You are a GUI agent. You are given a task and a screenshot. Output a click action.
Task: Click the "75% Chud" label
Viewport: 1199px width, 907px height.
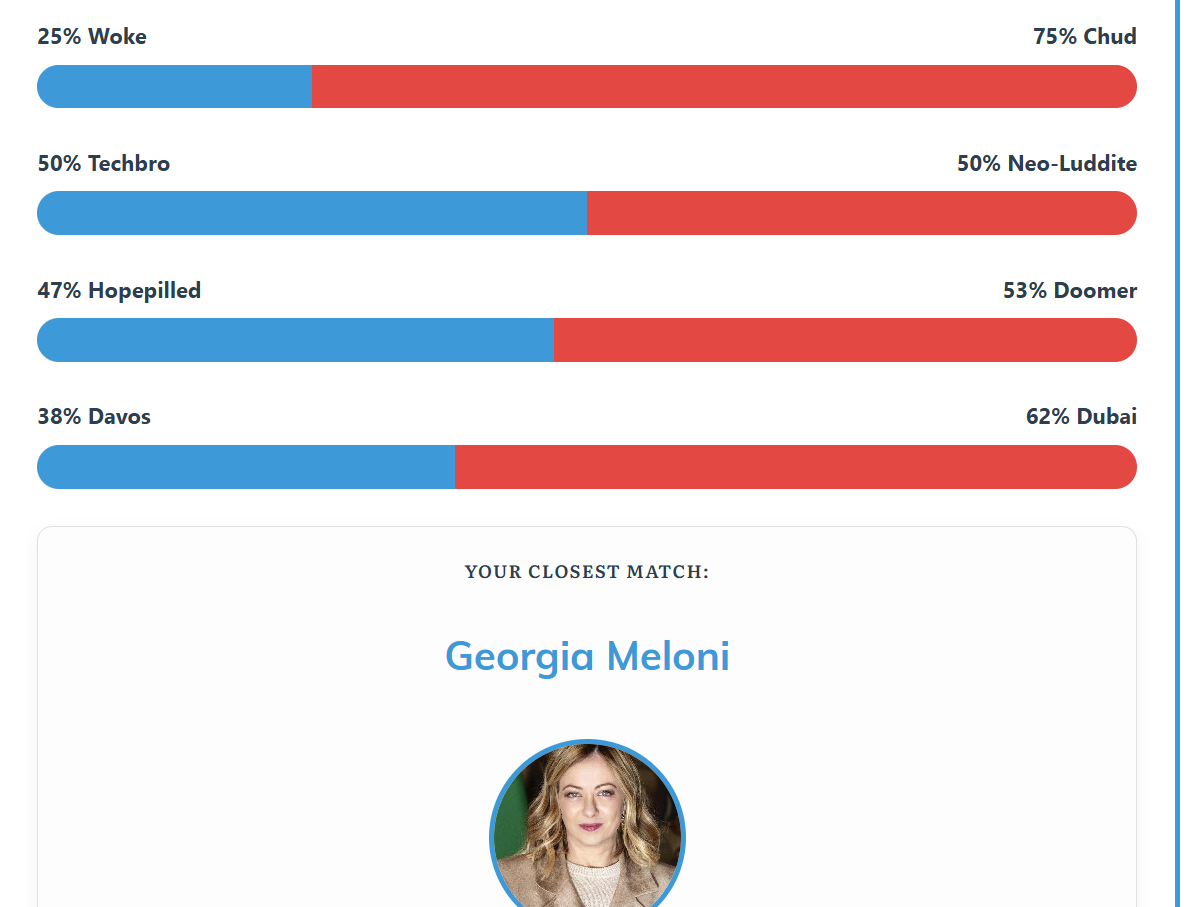pos(1084,37)
